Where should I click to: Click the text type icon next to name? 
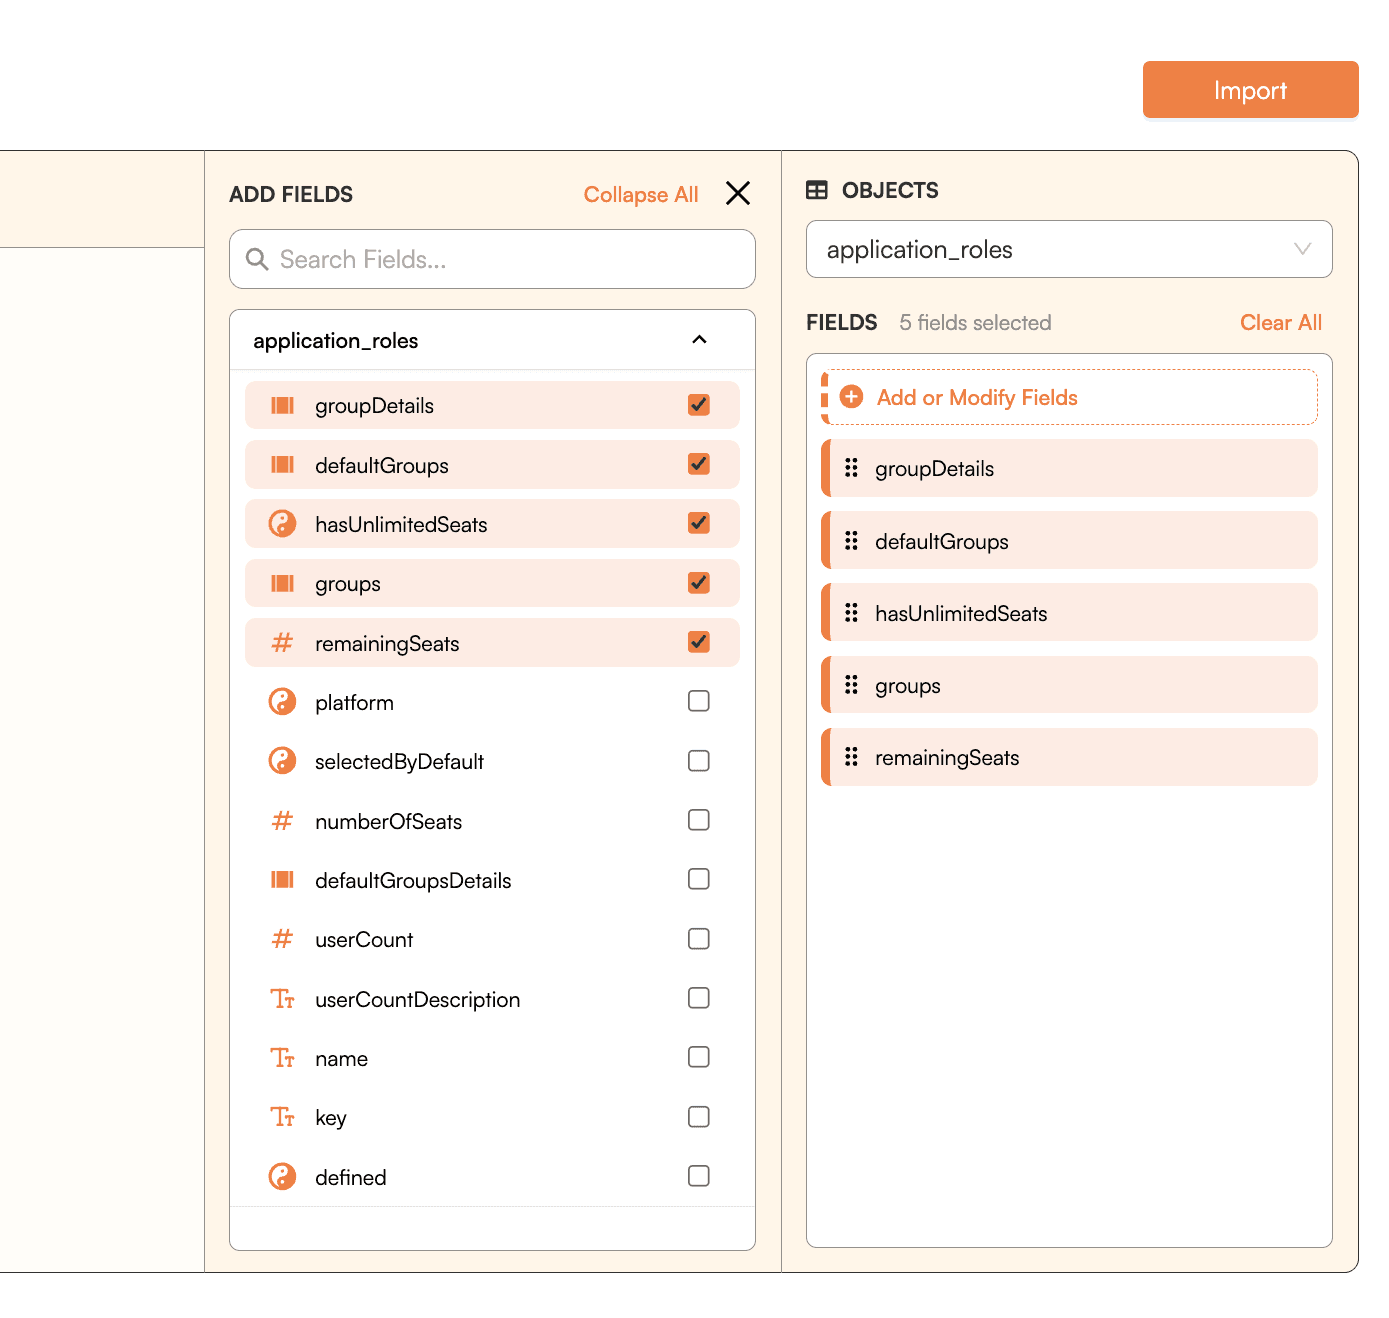[283, 1057]
